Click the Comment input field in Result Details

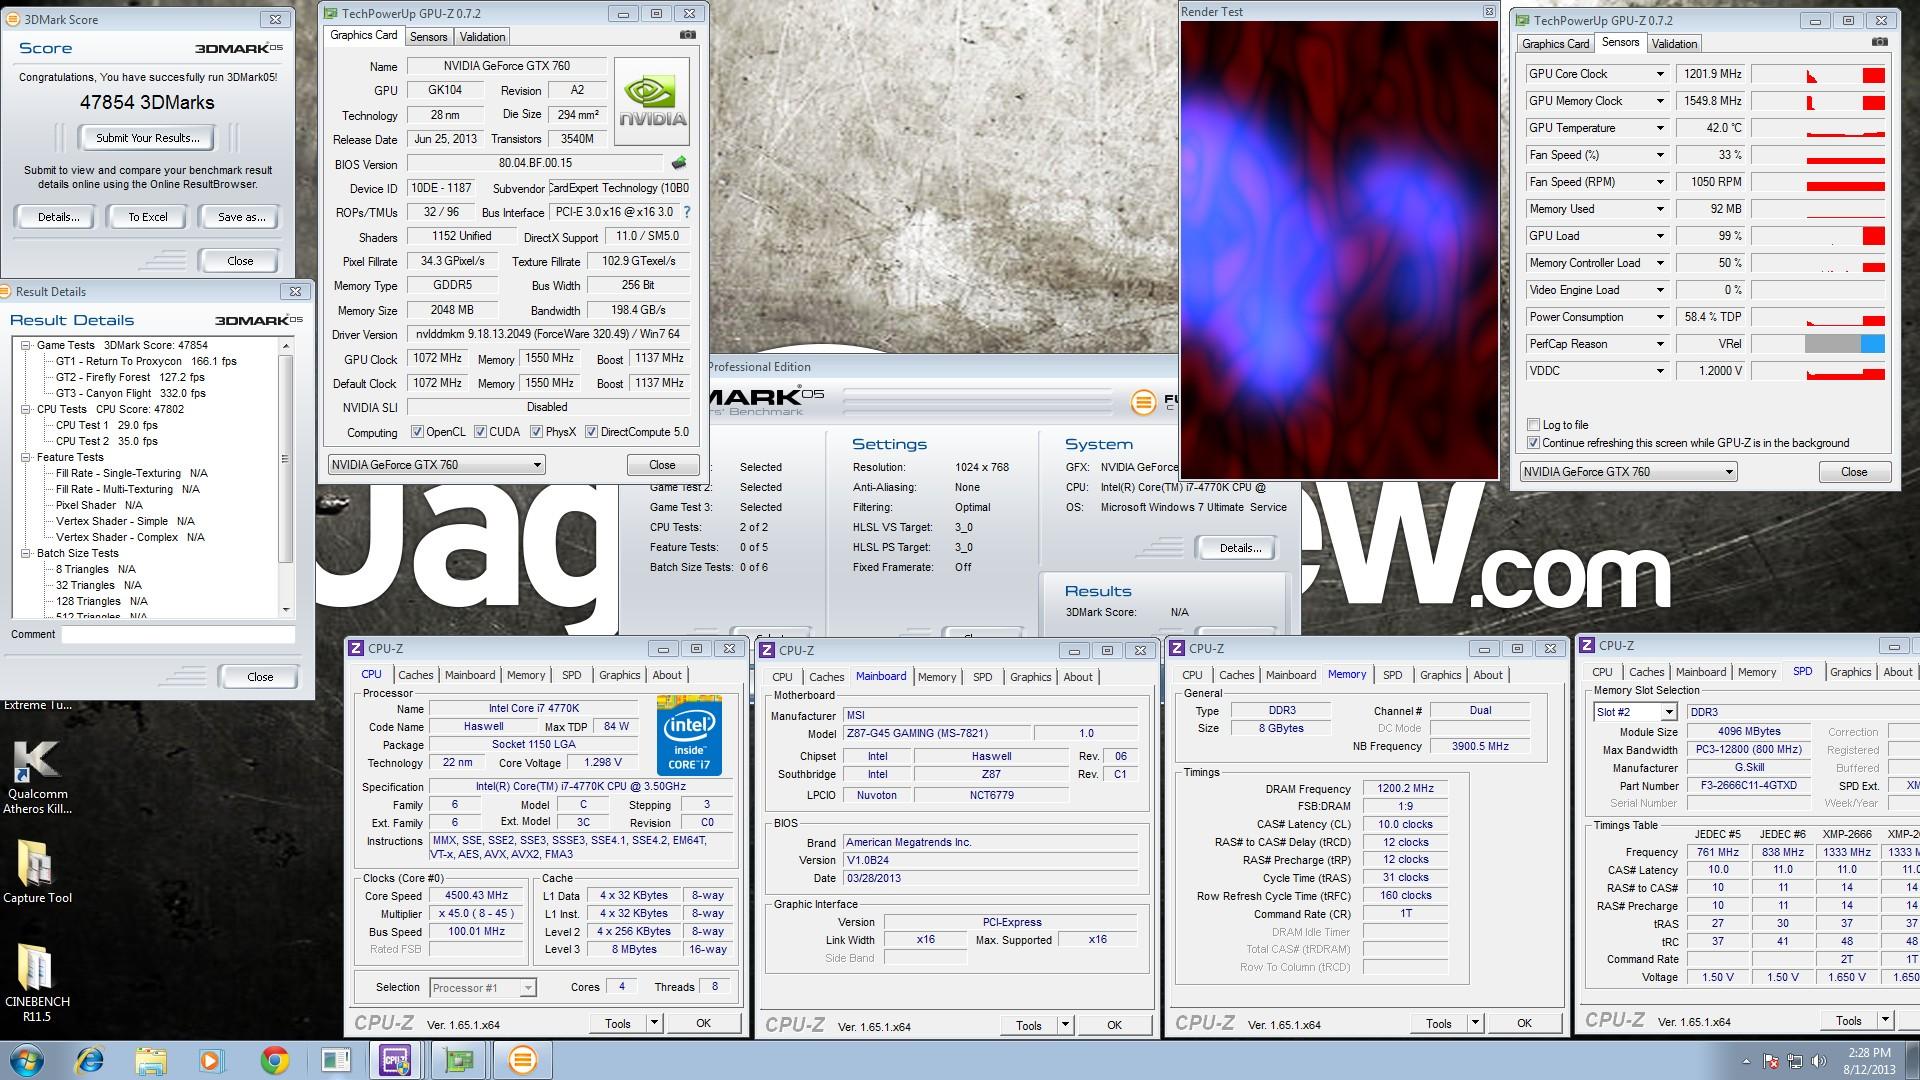click(178, 635)
